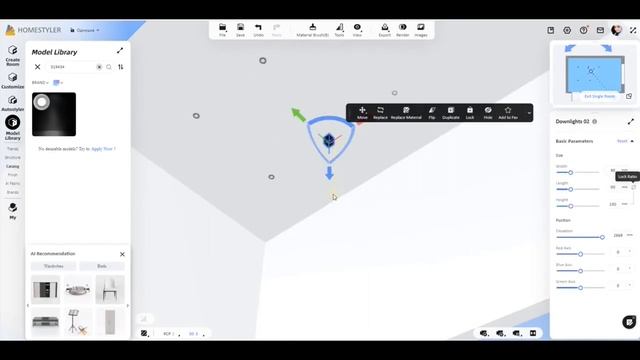Screen dimensions: 640x360
Task: Expand the Downlights 02 properties panel
Action: (x=631, y=121)
